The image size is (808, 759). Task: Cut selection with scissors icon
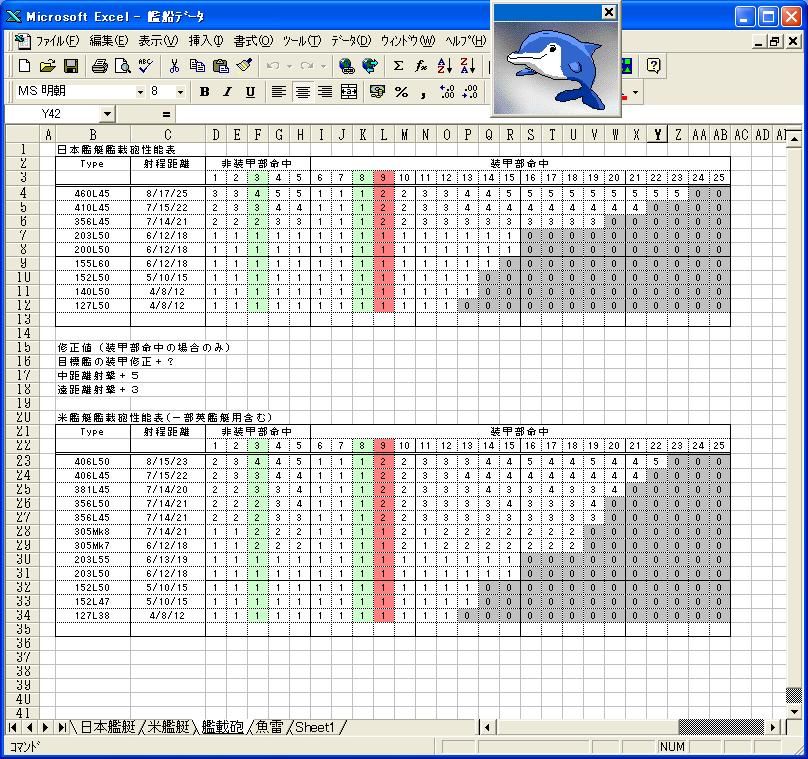(x=174, y=66)
